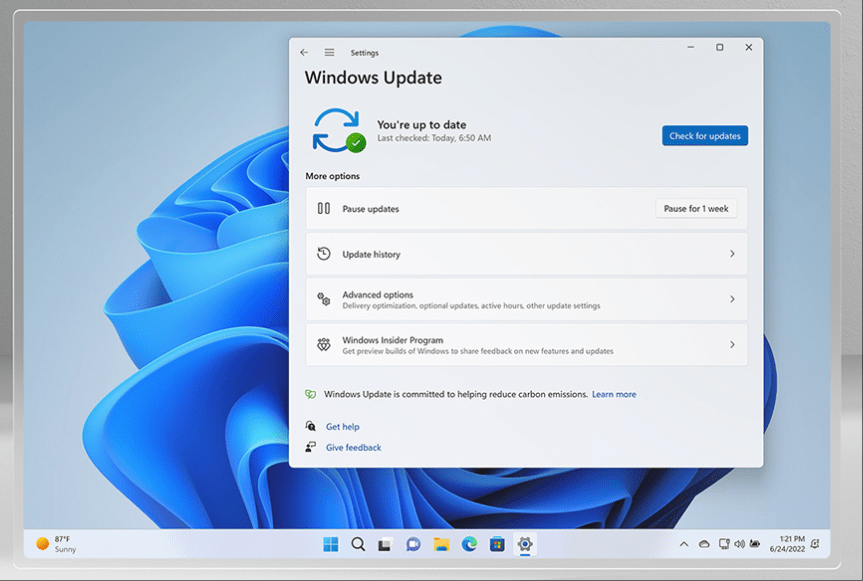Expand Advanced options with its chevron
Image resolution: width=863 pixels, height=581 pixels.
(x=732, y=299)
